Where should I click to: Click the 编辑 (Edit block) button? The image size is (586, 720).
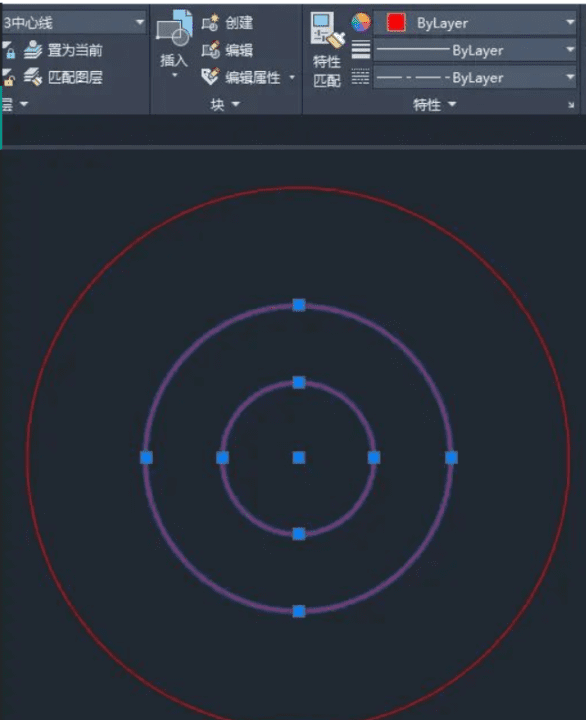click(x=227, y=50)
